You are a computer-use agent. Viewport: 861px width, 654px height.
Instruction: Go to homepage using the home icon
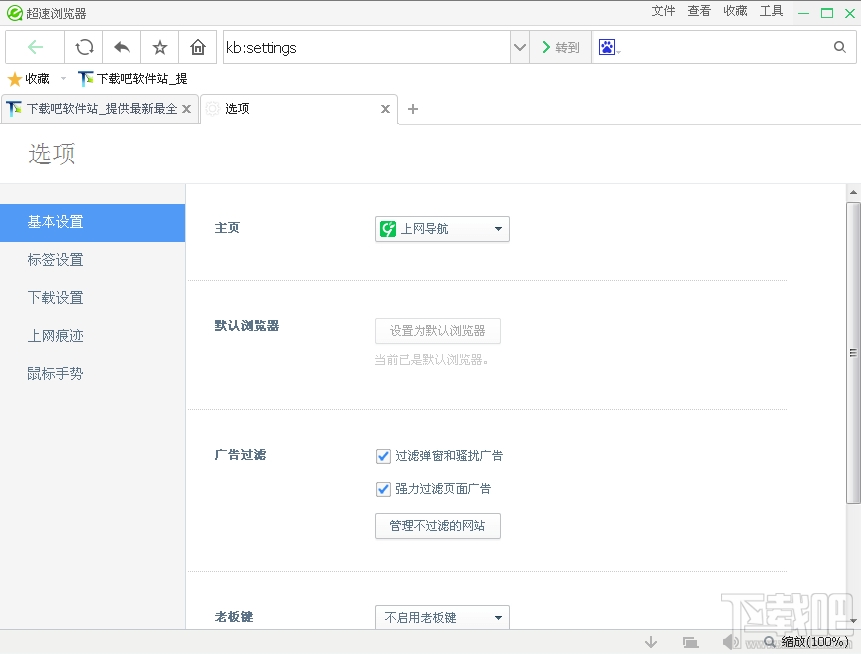(197, 47)
